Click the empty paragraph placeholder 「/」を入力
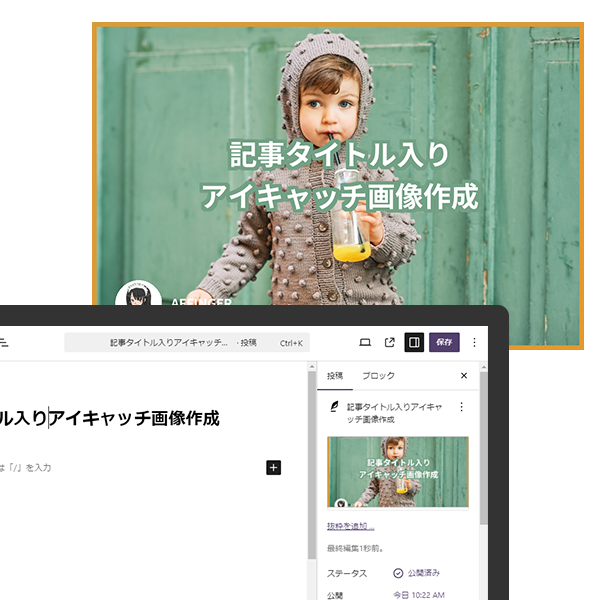Viewport: 600px width, 600px height. (26, 468)
